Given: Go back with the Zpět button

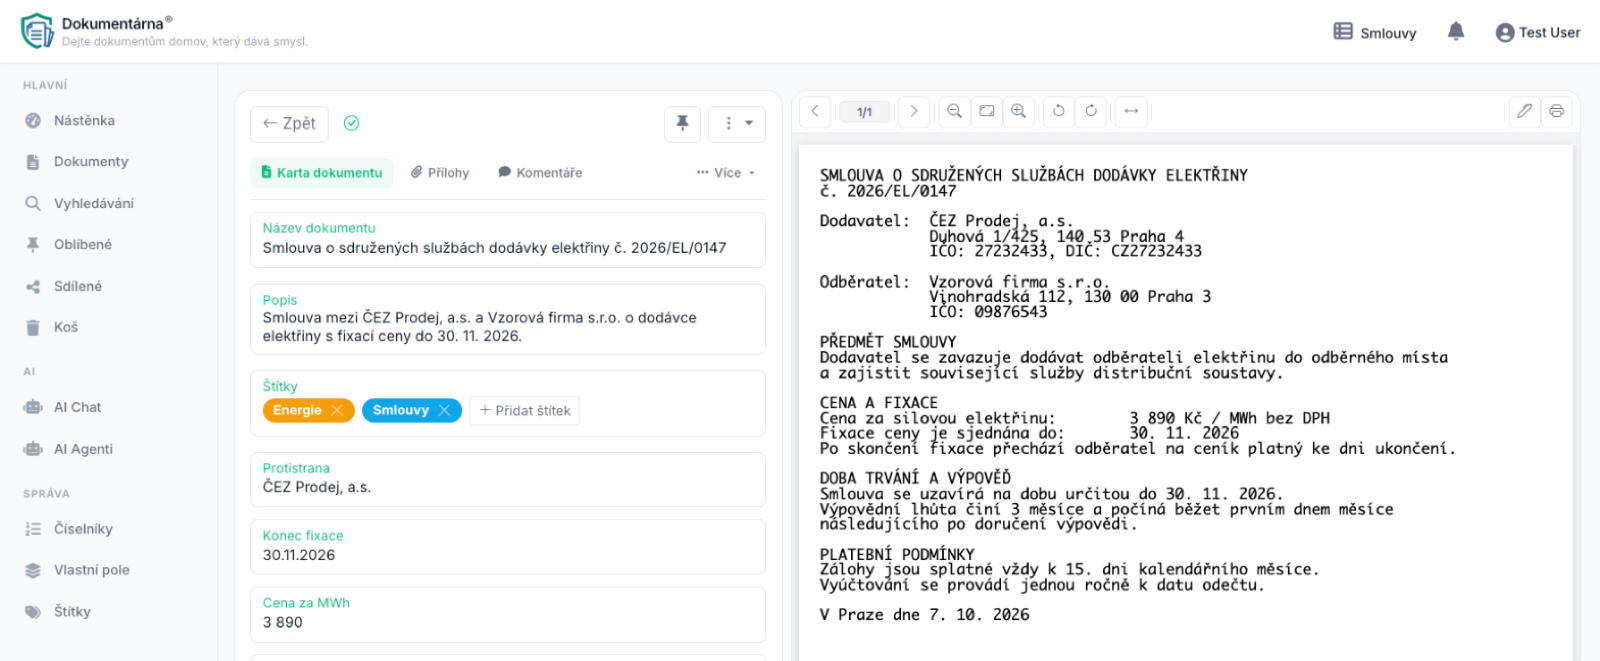Looking at the screenshot, I should [289, 124].
